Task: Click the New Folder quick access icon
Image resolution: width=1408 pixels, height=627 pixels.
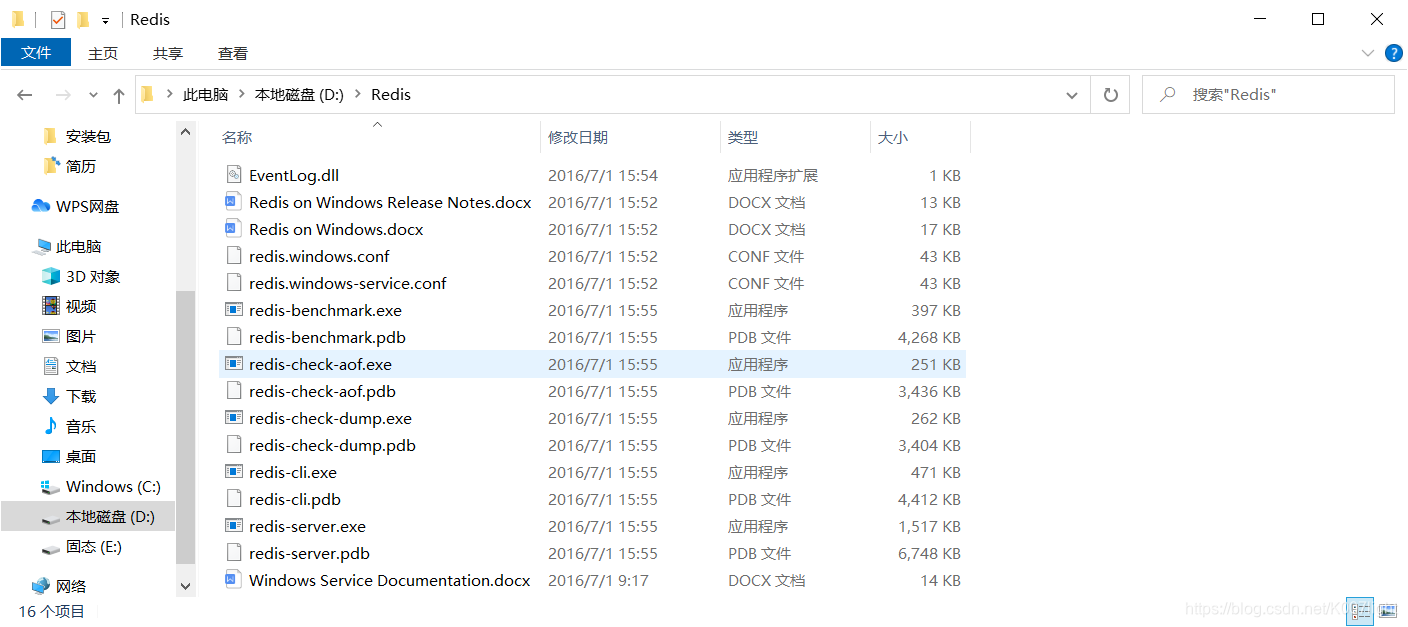Action: tap(83, 20)
